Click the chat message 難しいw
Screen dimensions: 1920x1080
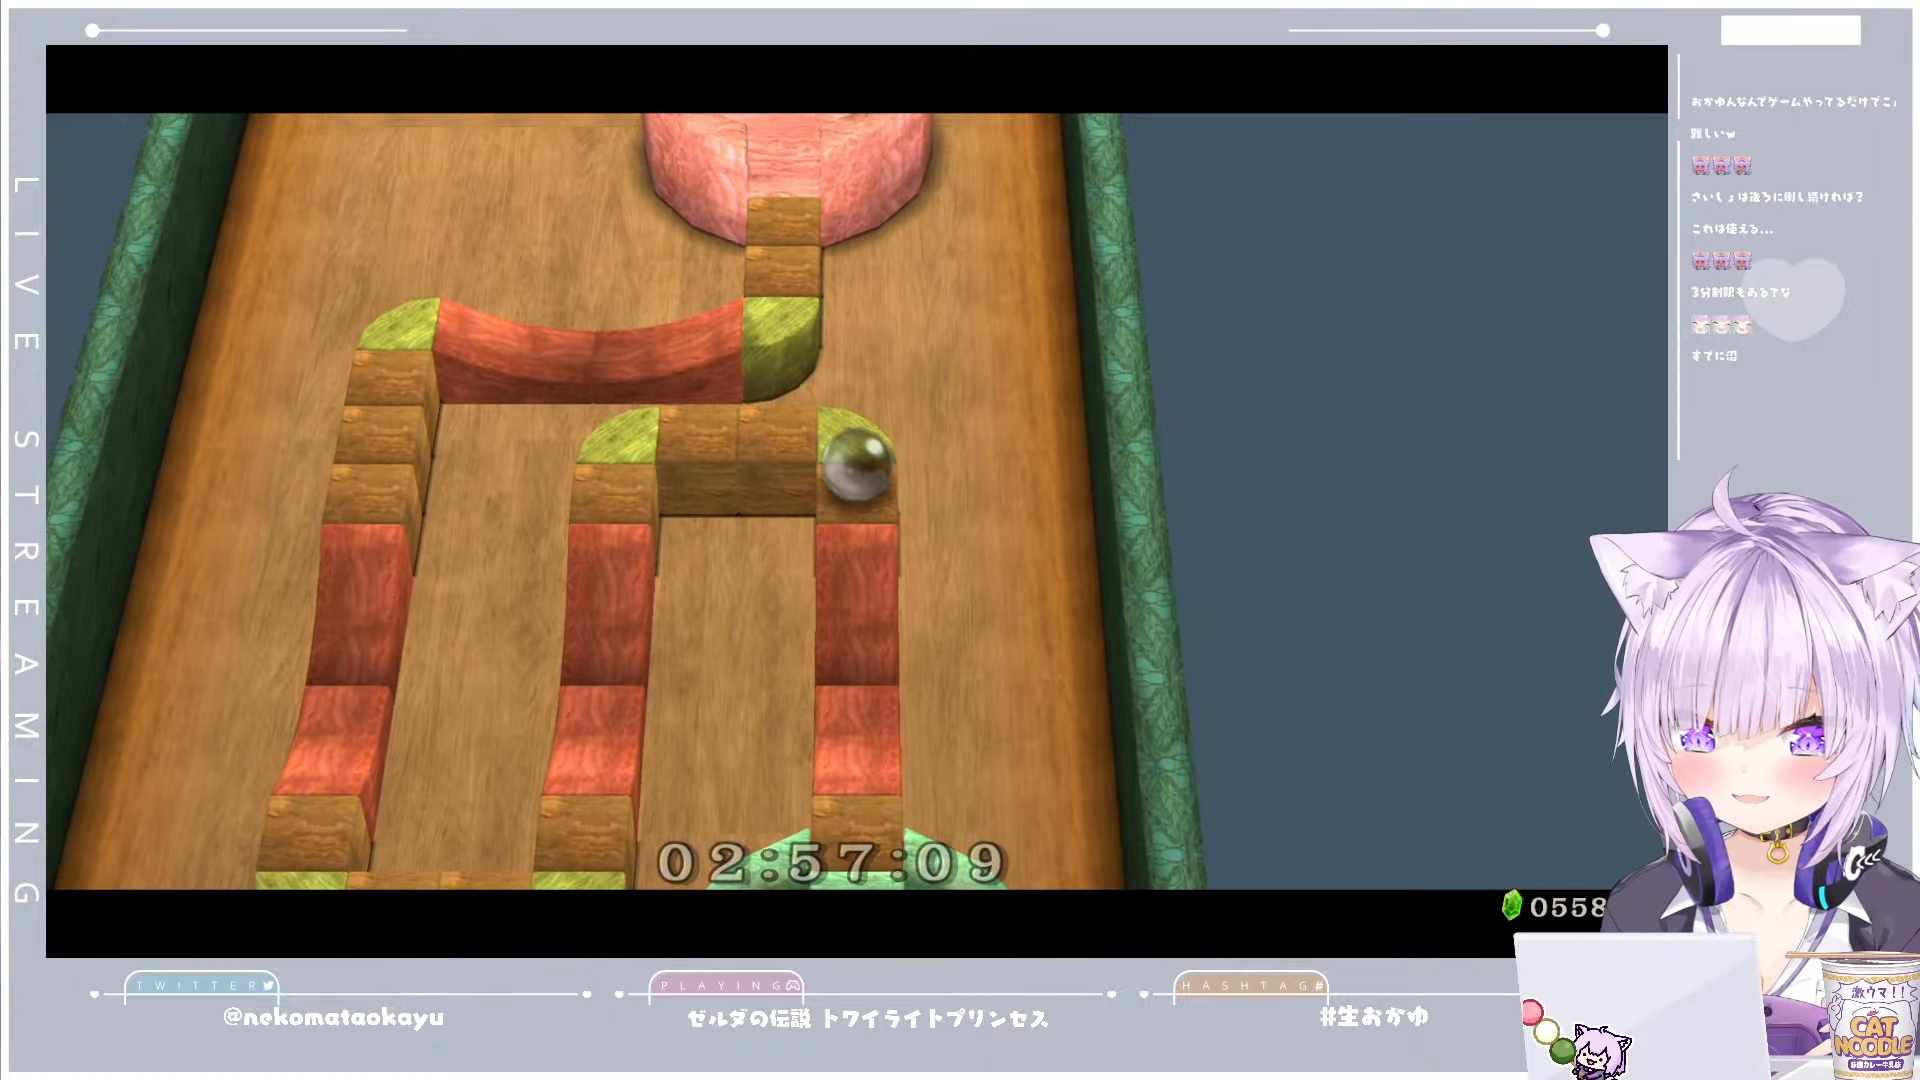(x=1713, y=133)
